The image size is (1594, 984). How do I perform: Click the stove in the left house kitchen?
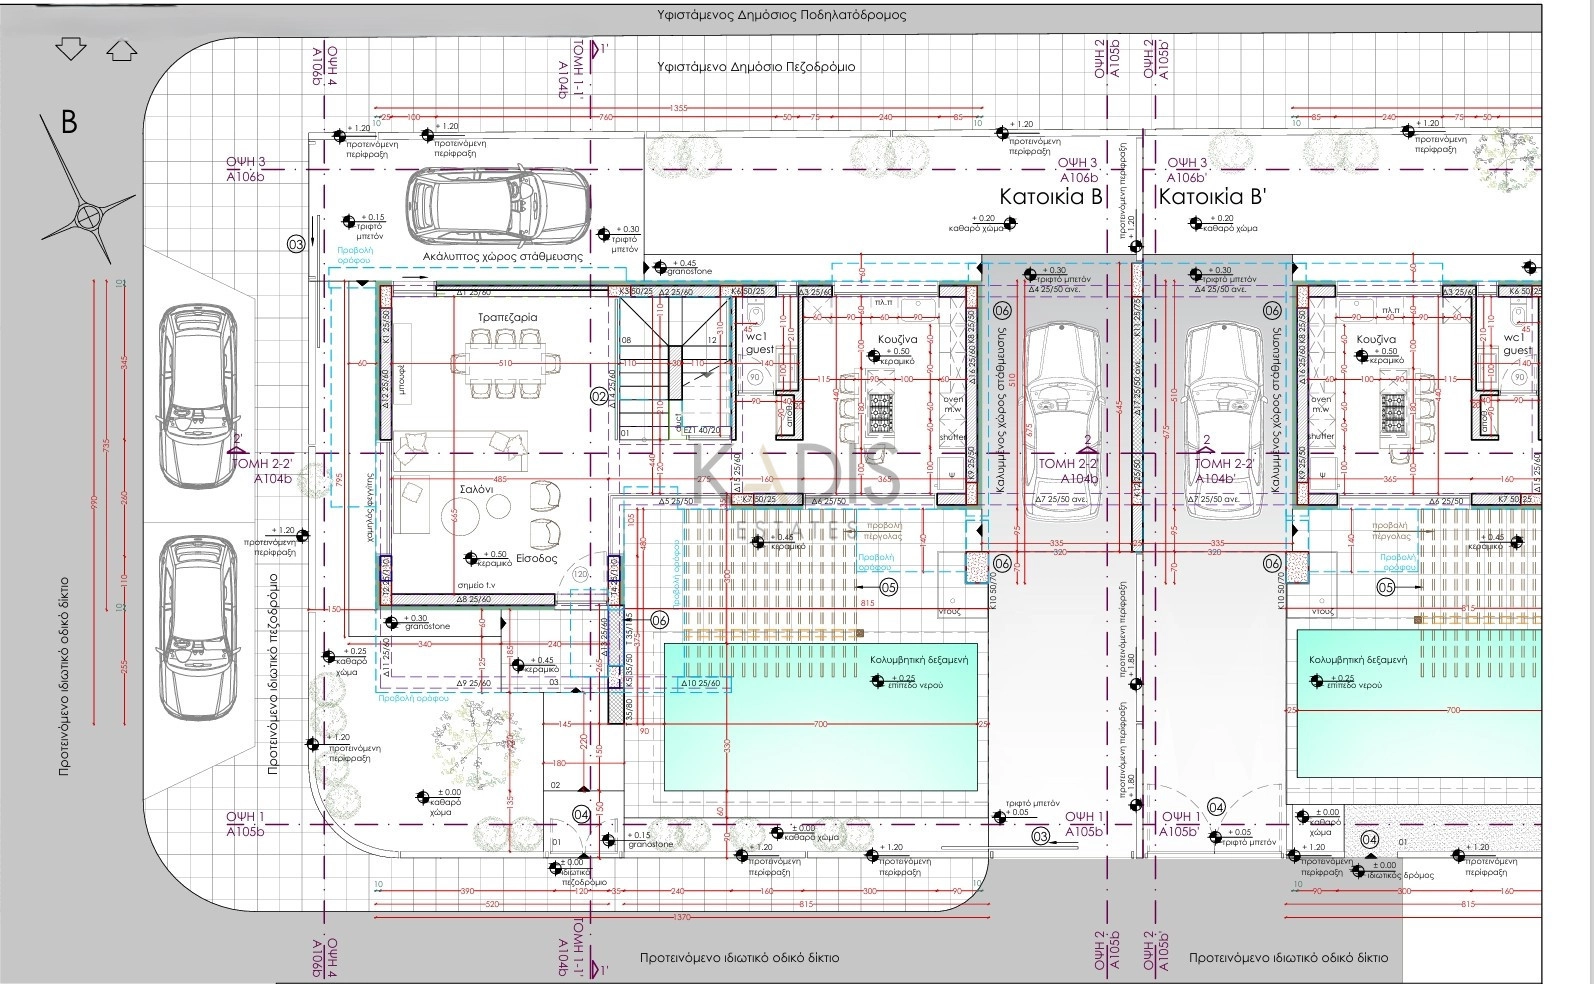[882, 409]
